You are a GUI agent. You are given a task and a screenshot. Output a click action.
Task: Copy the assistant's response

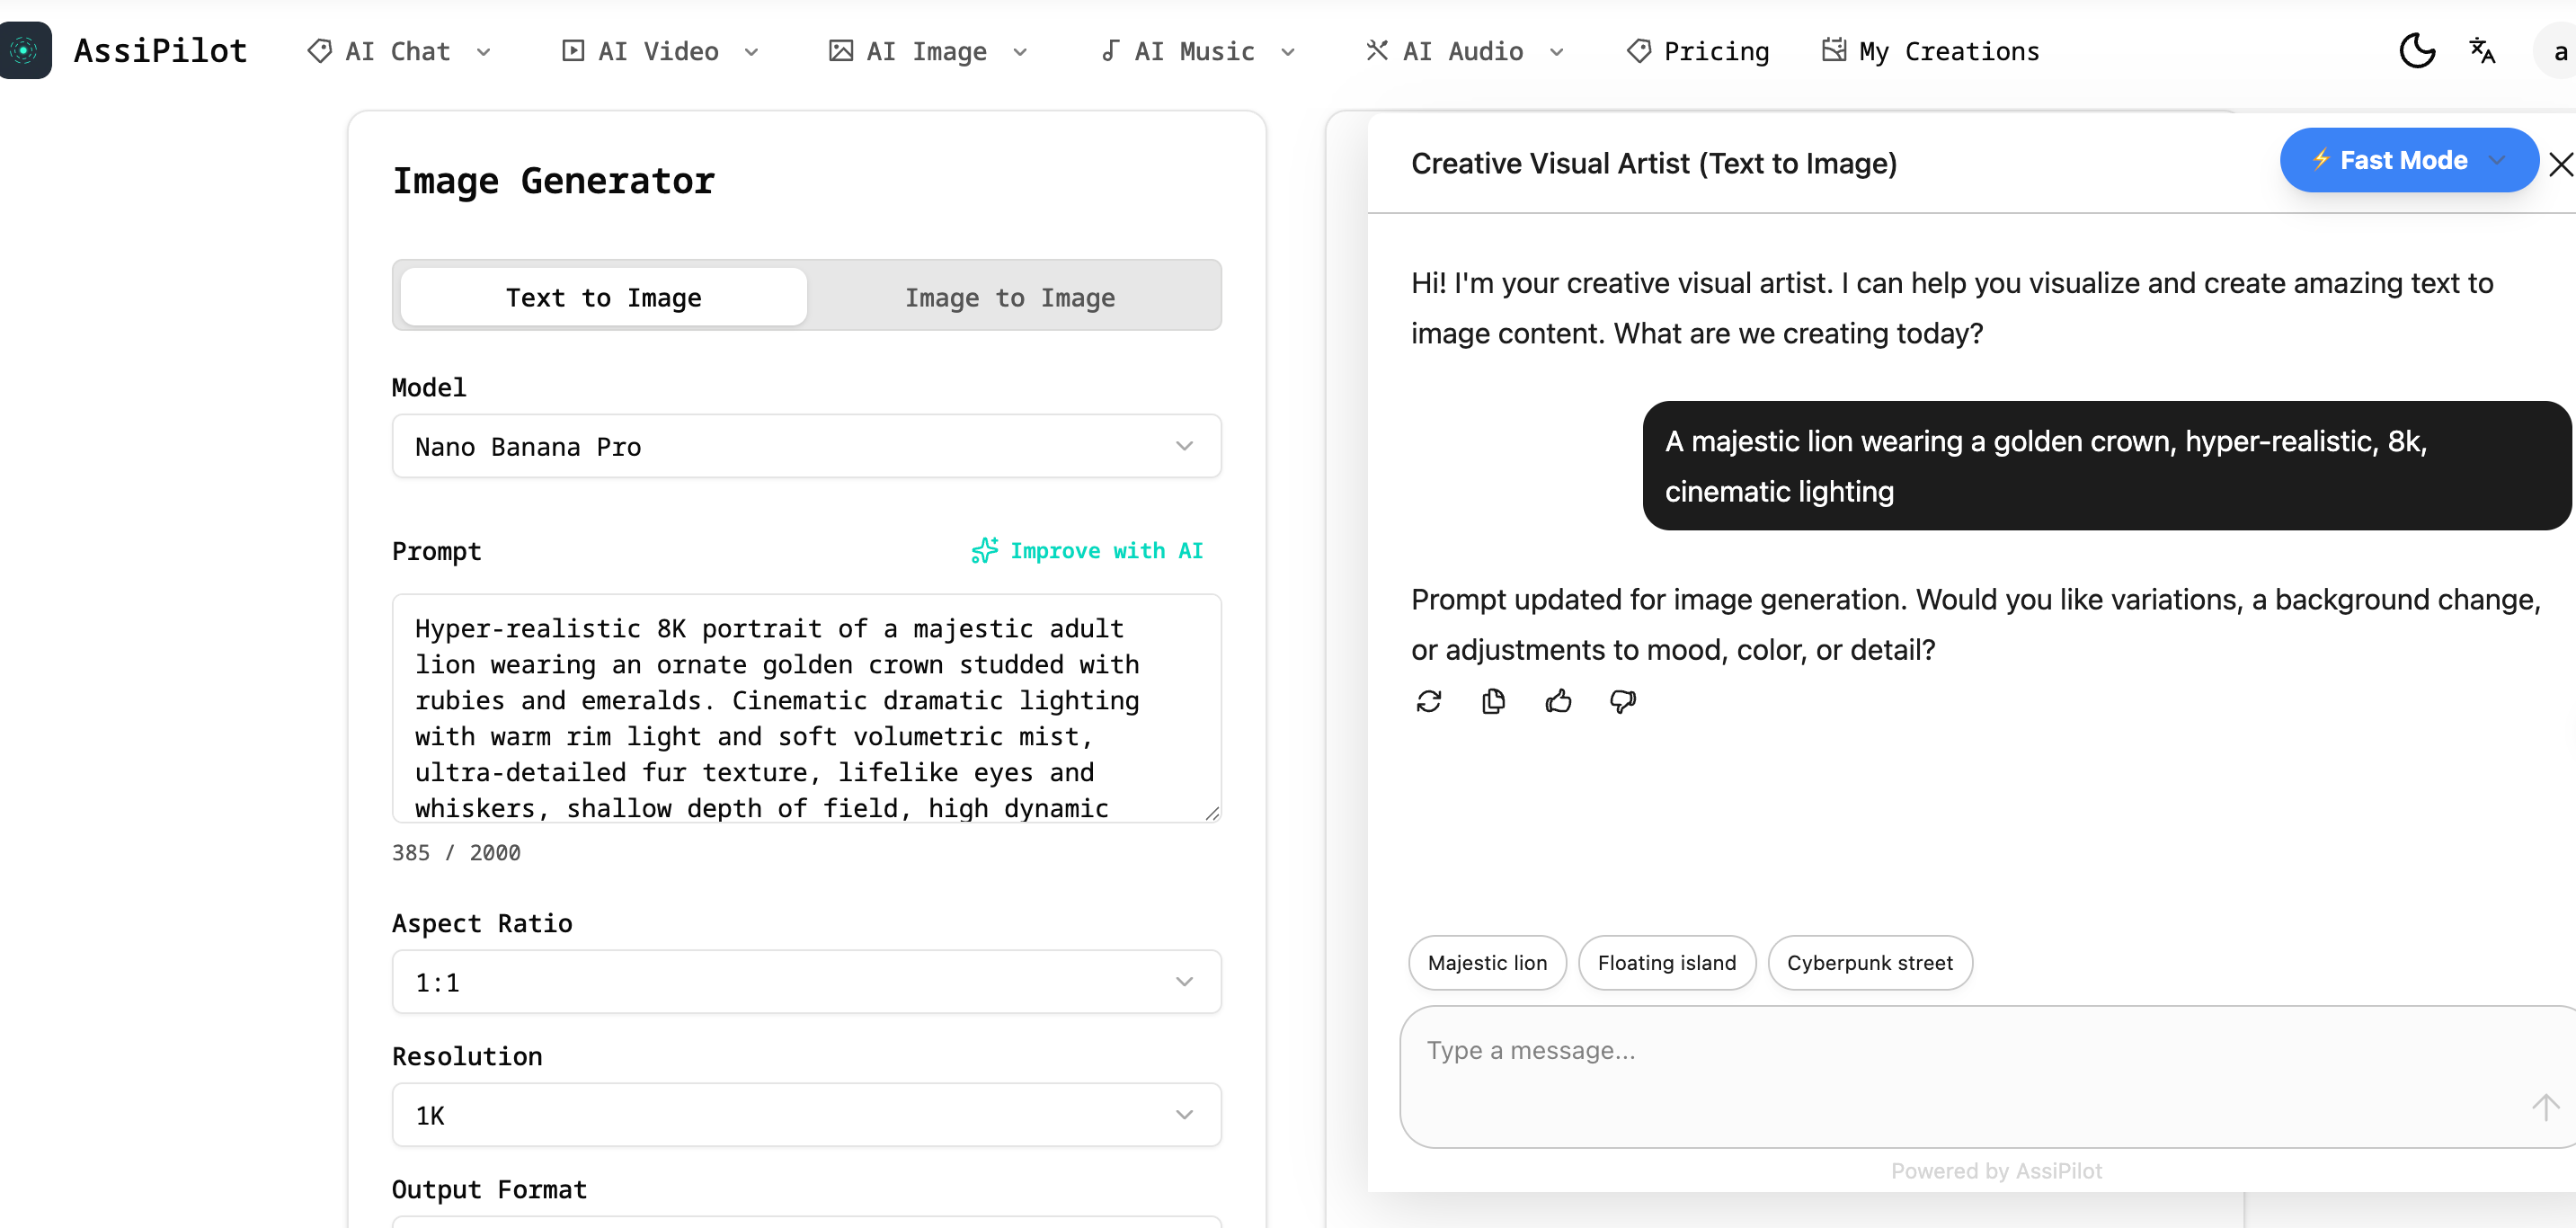[1493, 701]
